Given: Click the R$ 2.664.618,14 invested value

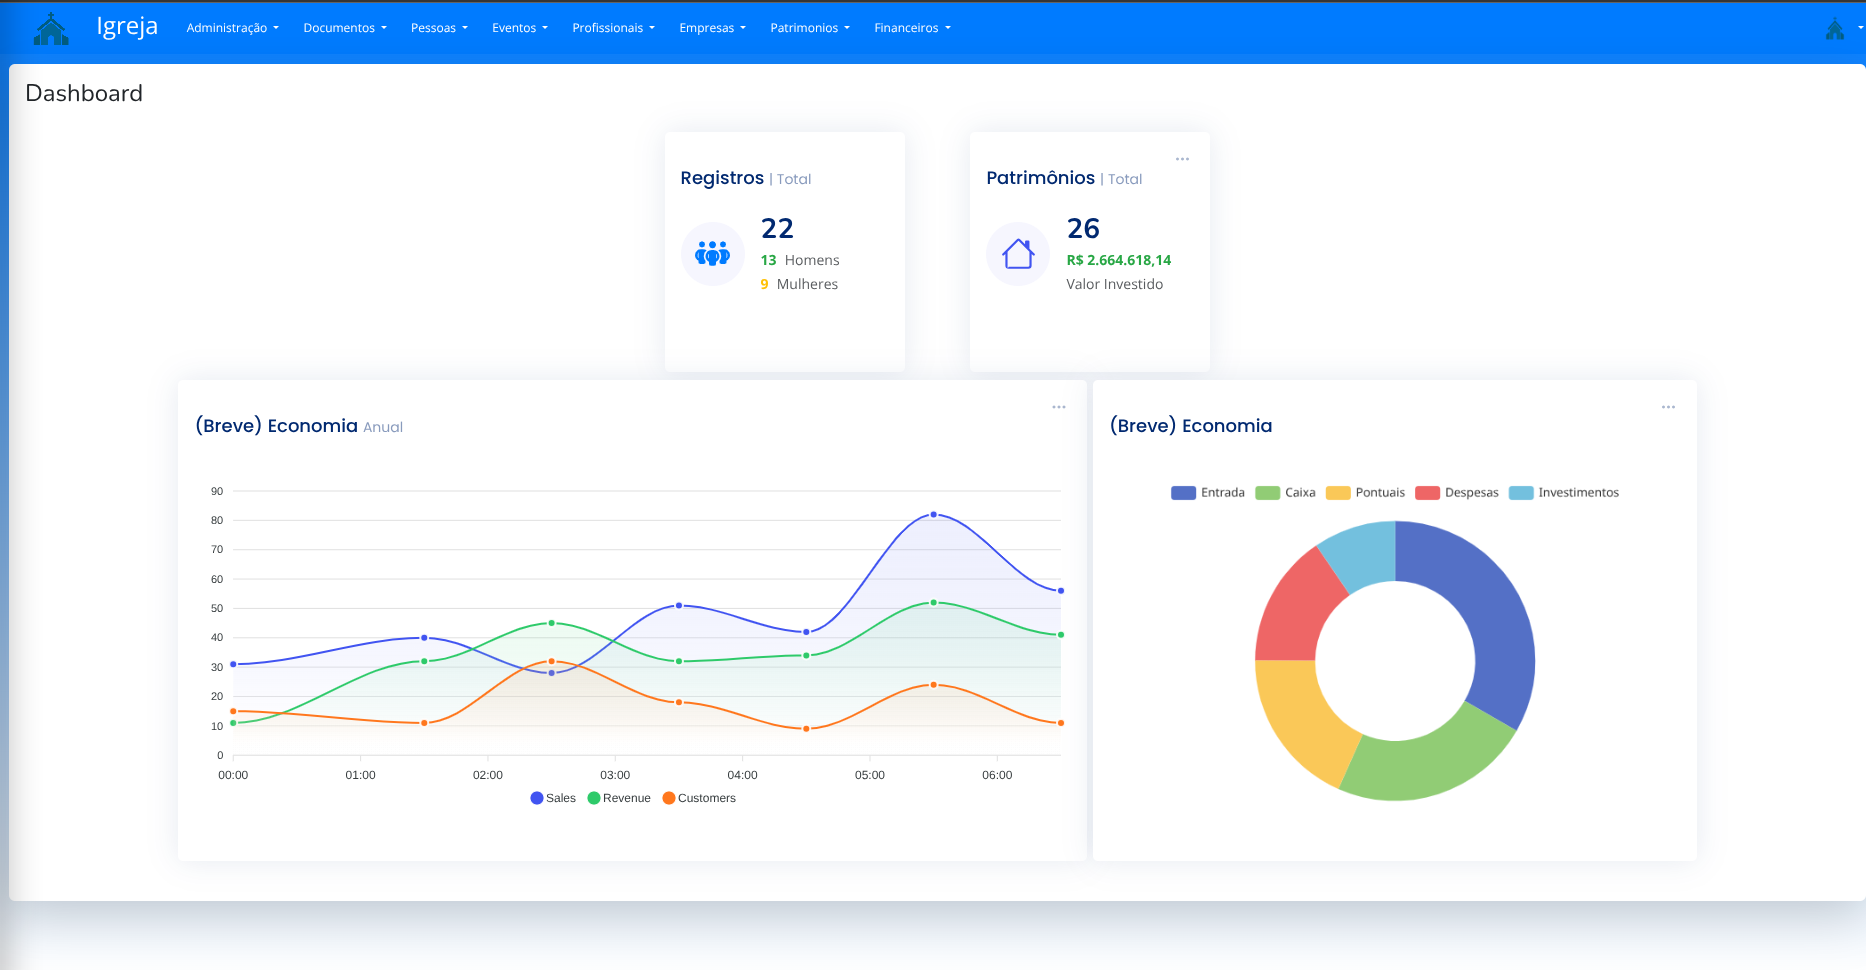Looking at the screenshot, I should pos(1119,259).
